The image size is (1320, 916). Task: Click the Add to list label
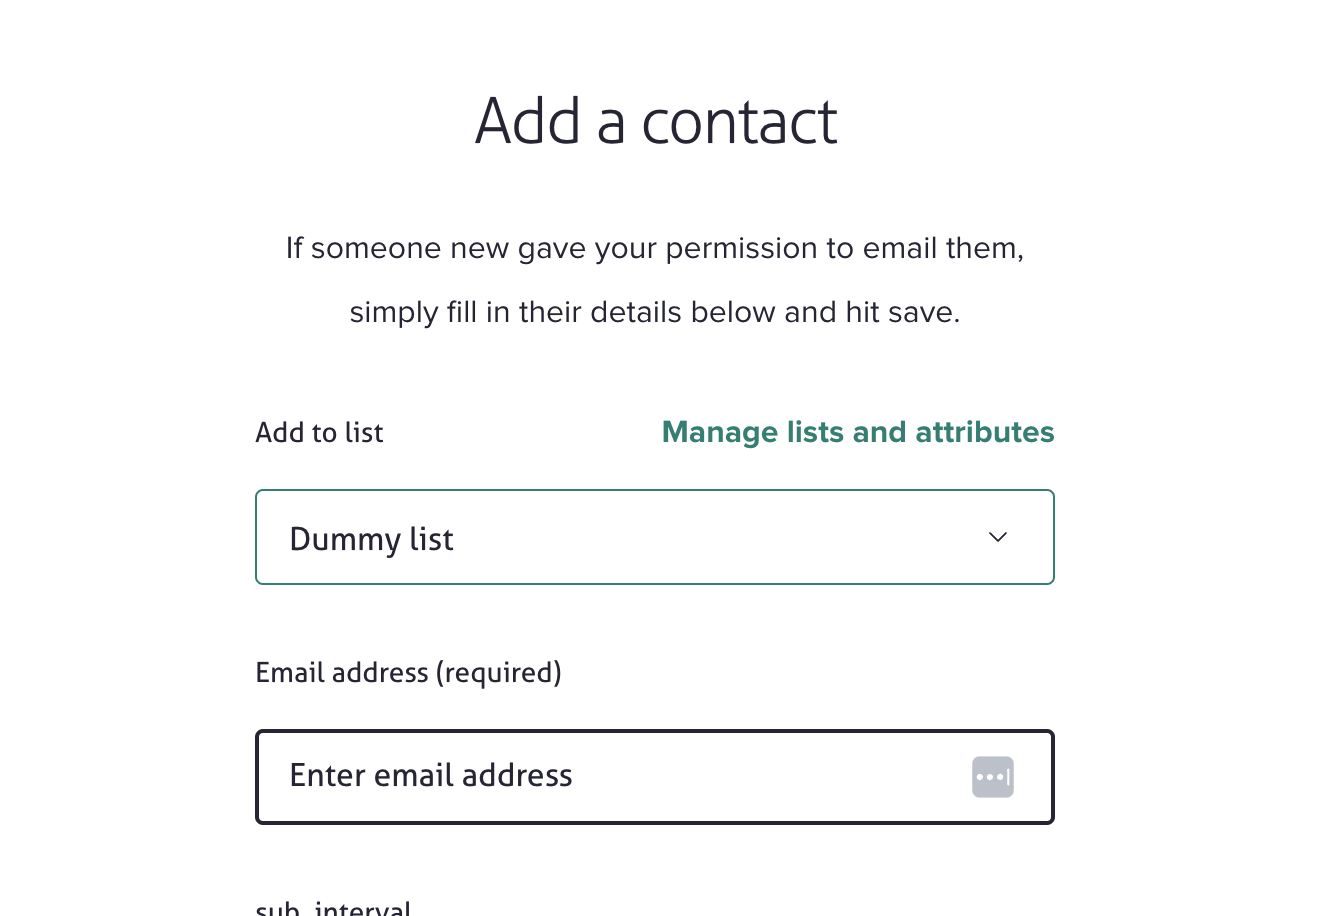319,433
